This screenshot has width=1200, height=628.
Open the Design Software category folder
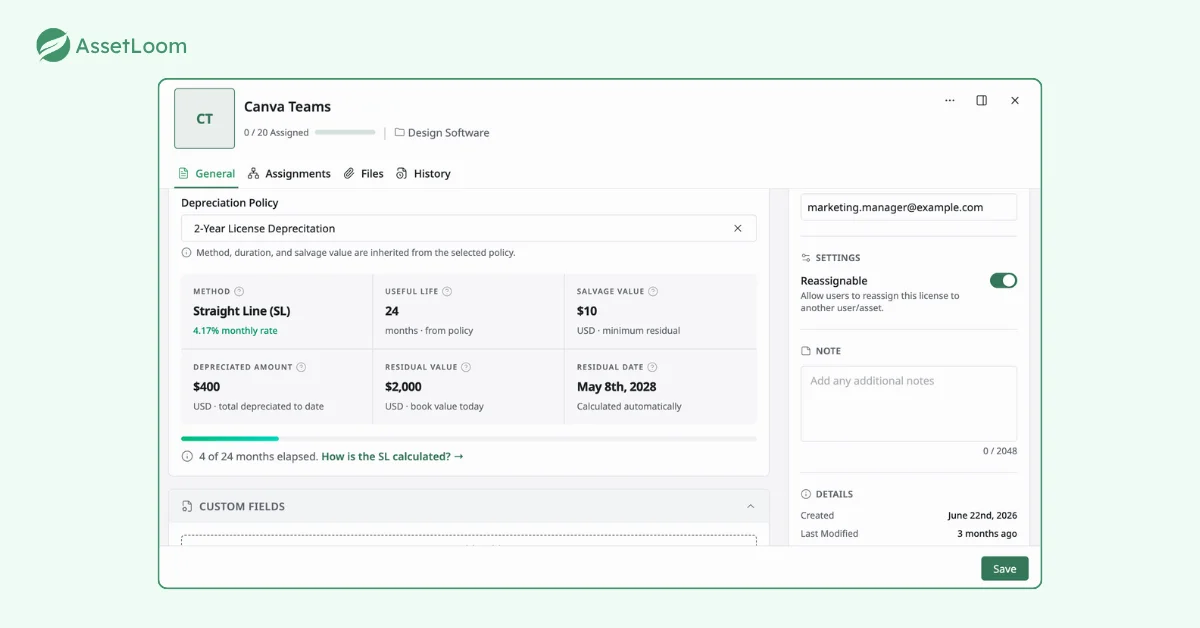[x=442, y=133]
